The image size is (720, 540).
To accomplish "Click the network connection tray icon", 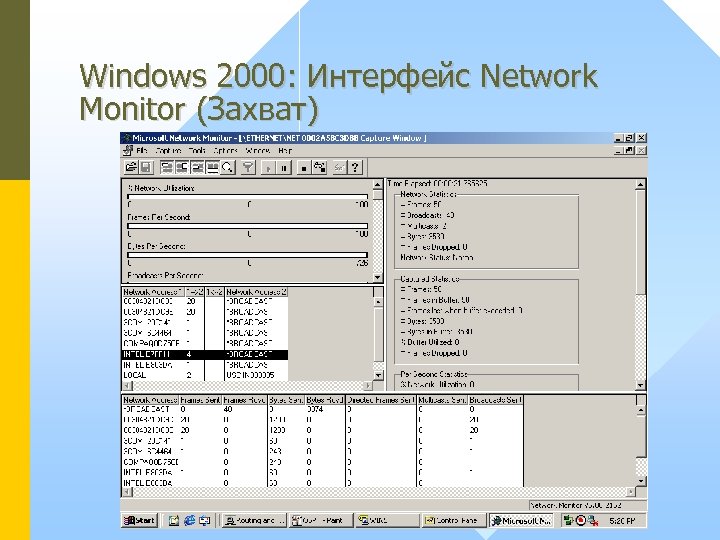I will pos(569,520).
